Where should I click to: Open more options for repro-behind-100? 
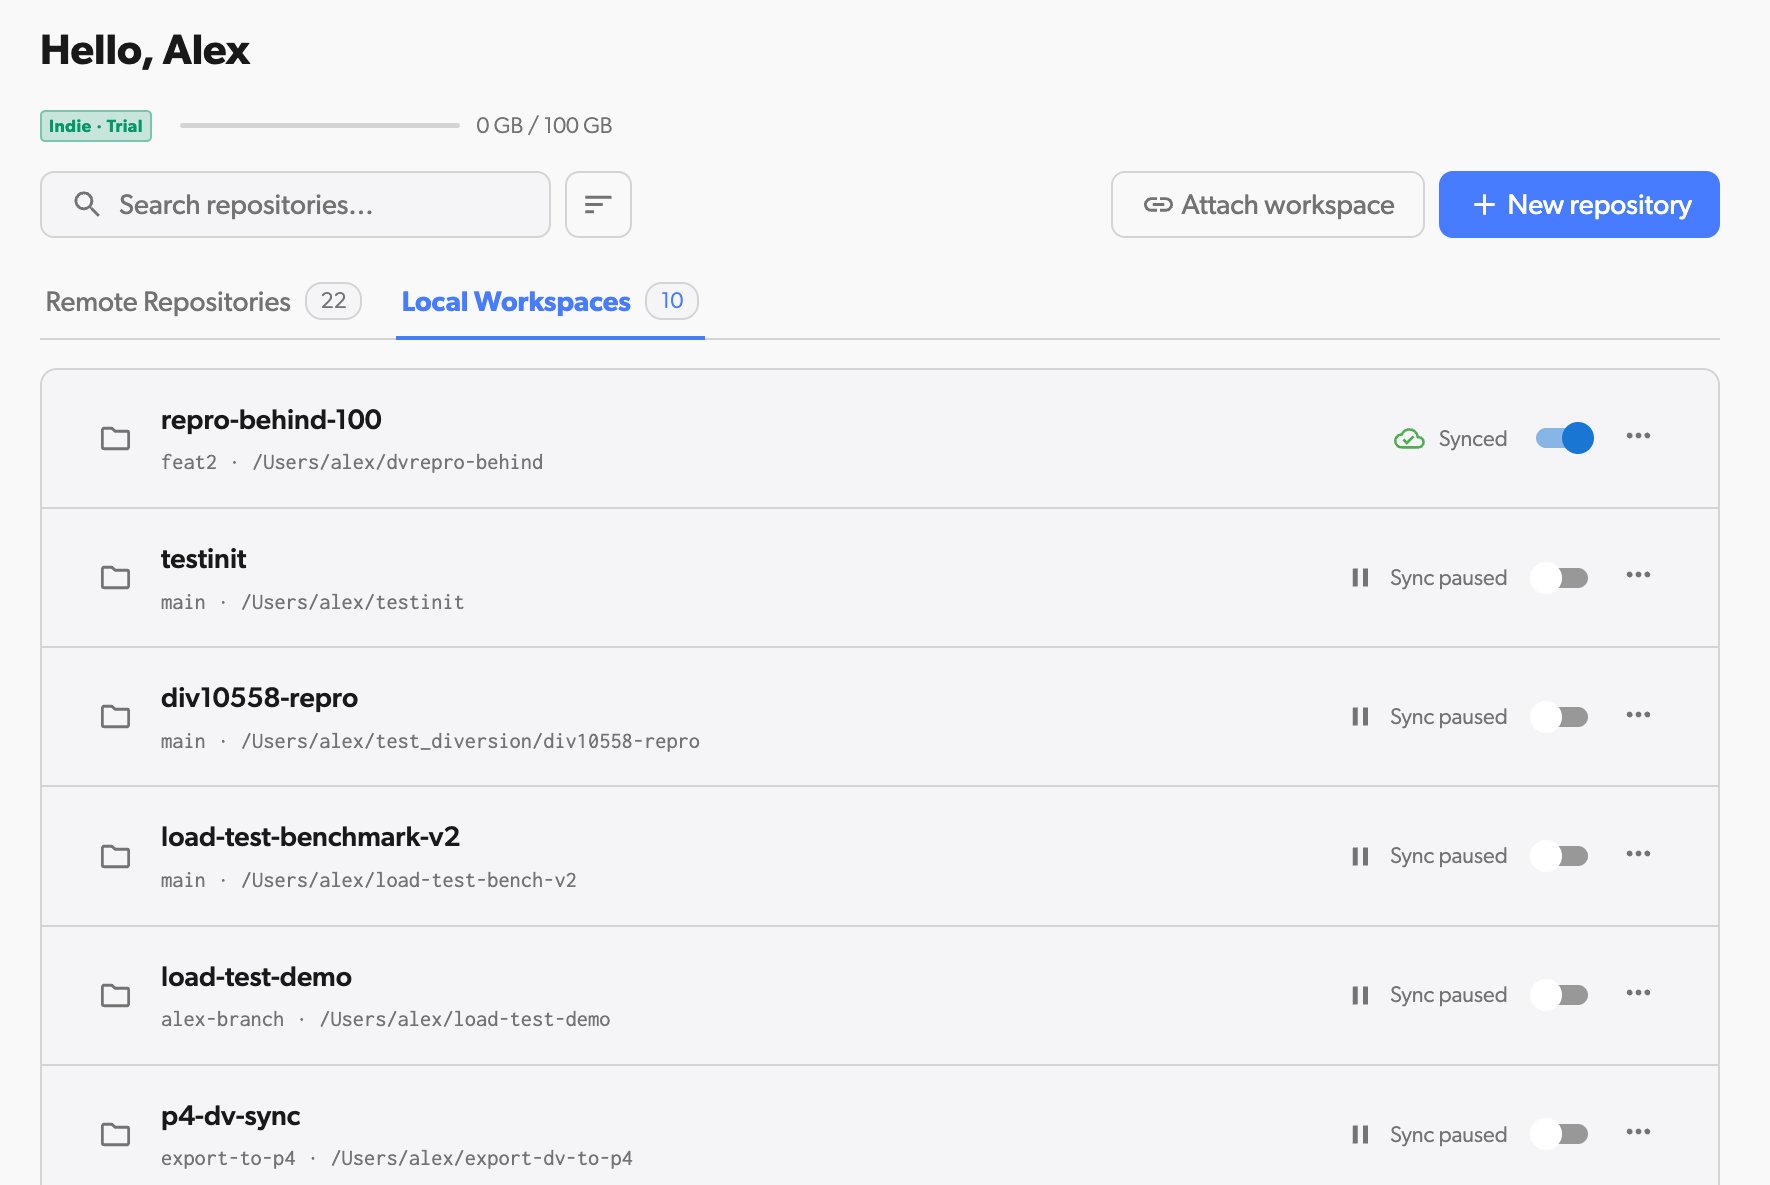pos(1638,436)
